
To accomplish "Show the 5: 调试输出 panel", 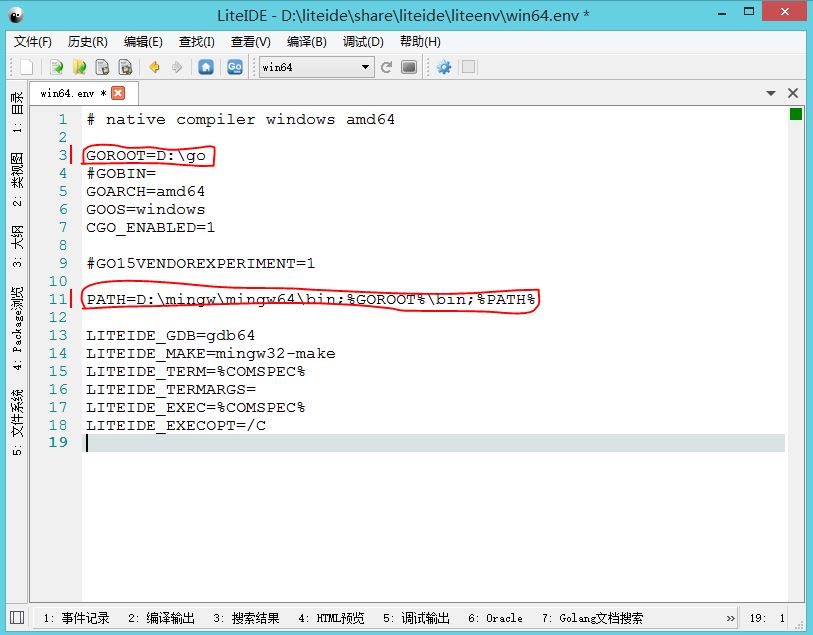I will (x=416, y=618).
